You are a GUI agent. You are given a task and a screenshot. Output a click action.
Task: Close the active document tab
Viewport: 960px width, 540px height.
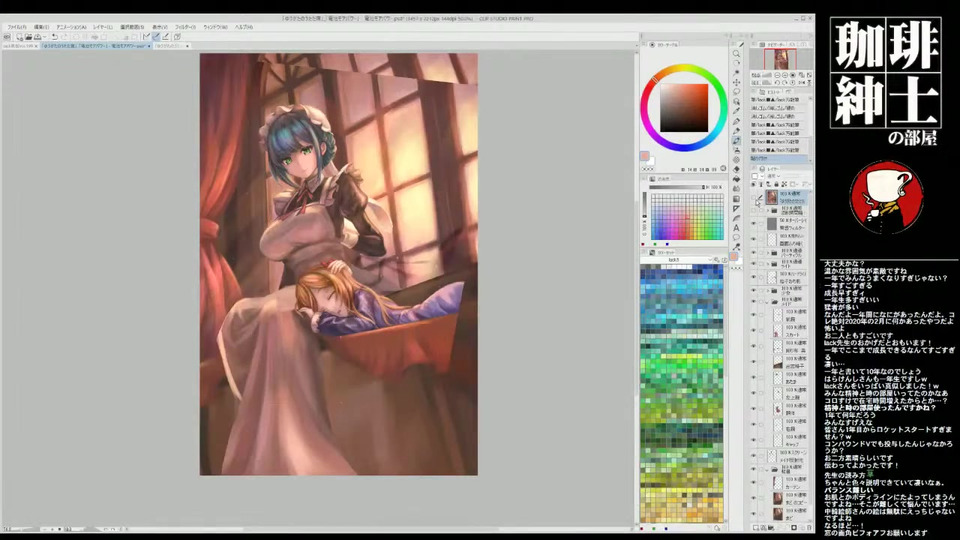pyautogui.click(x=149, y=46)
